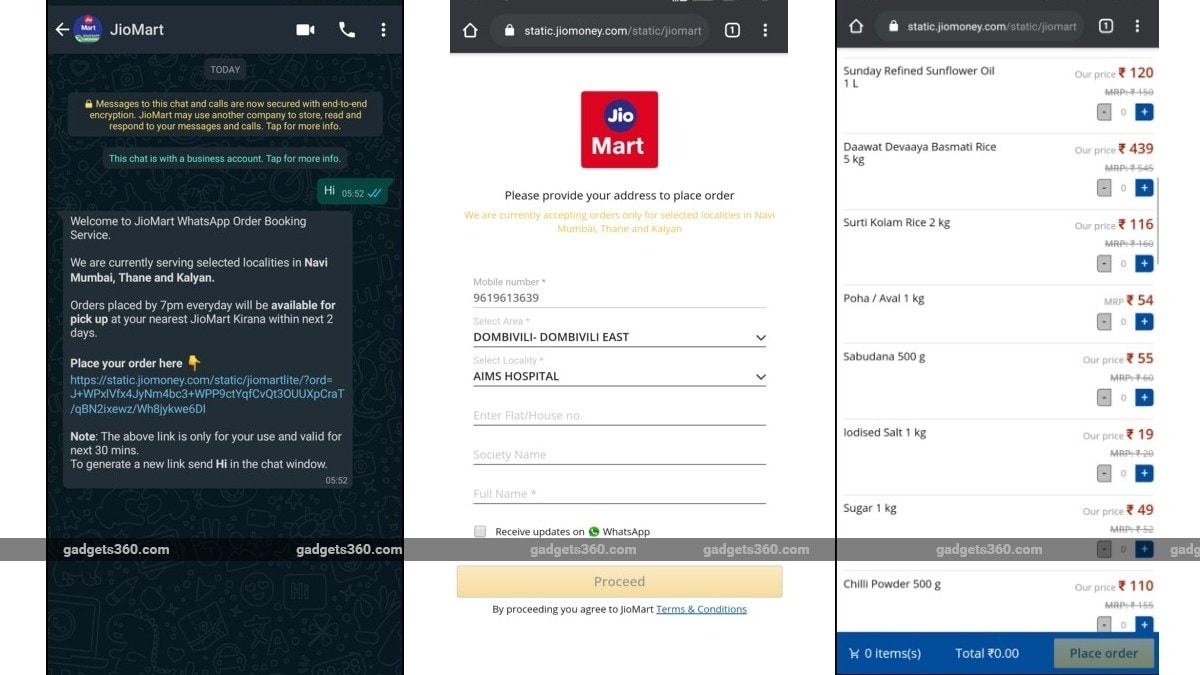Tap the JioMart logo on address page

point(619,129)
